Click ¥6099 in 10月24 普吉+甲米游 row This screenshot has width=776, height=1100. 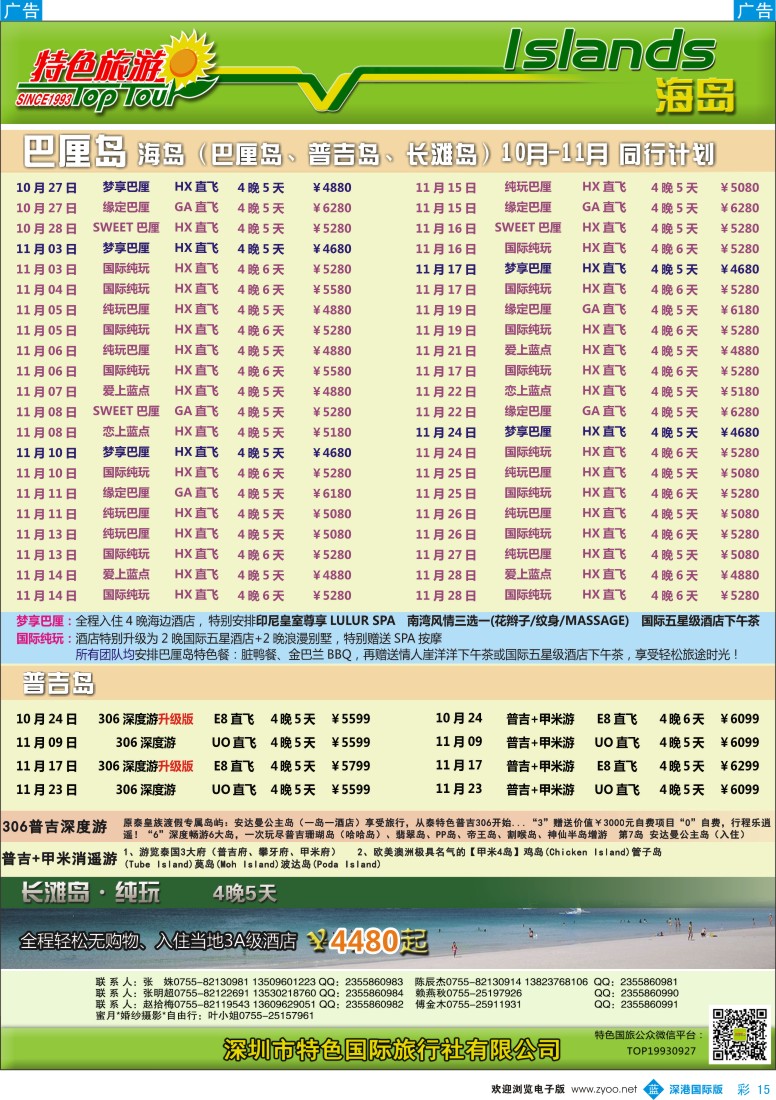point(740,719)
